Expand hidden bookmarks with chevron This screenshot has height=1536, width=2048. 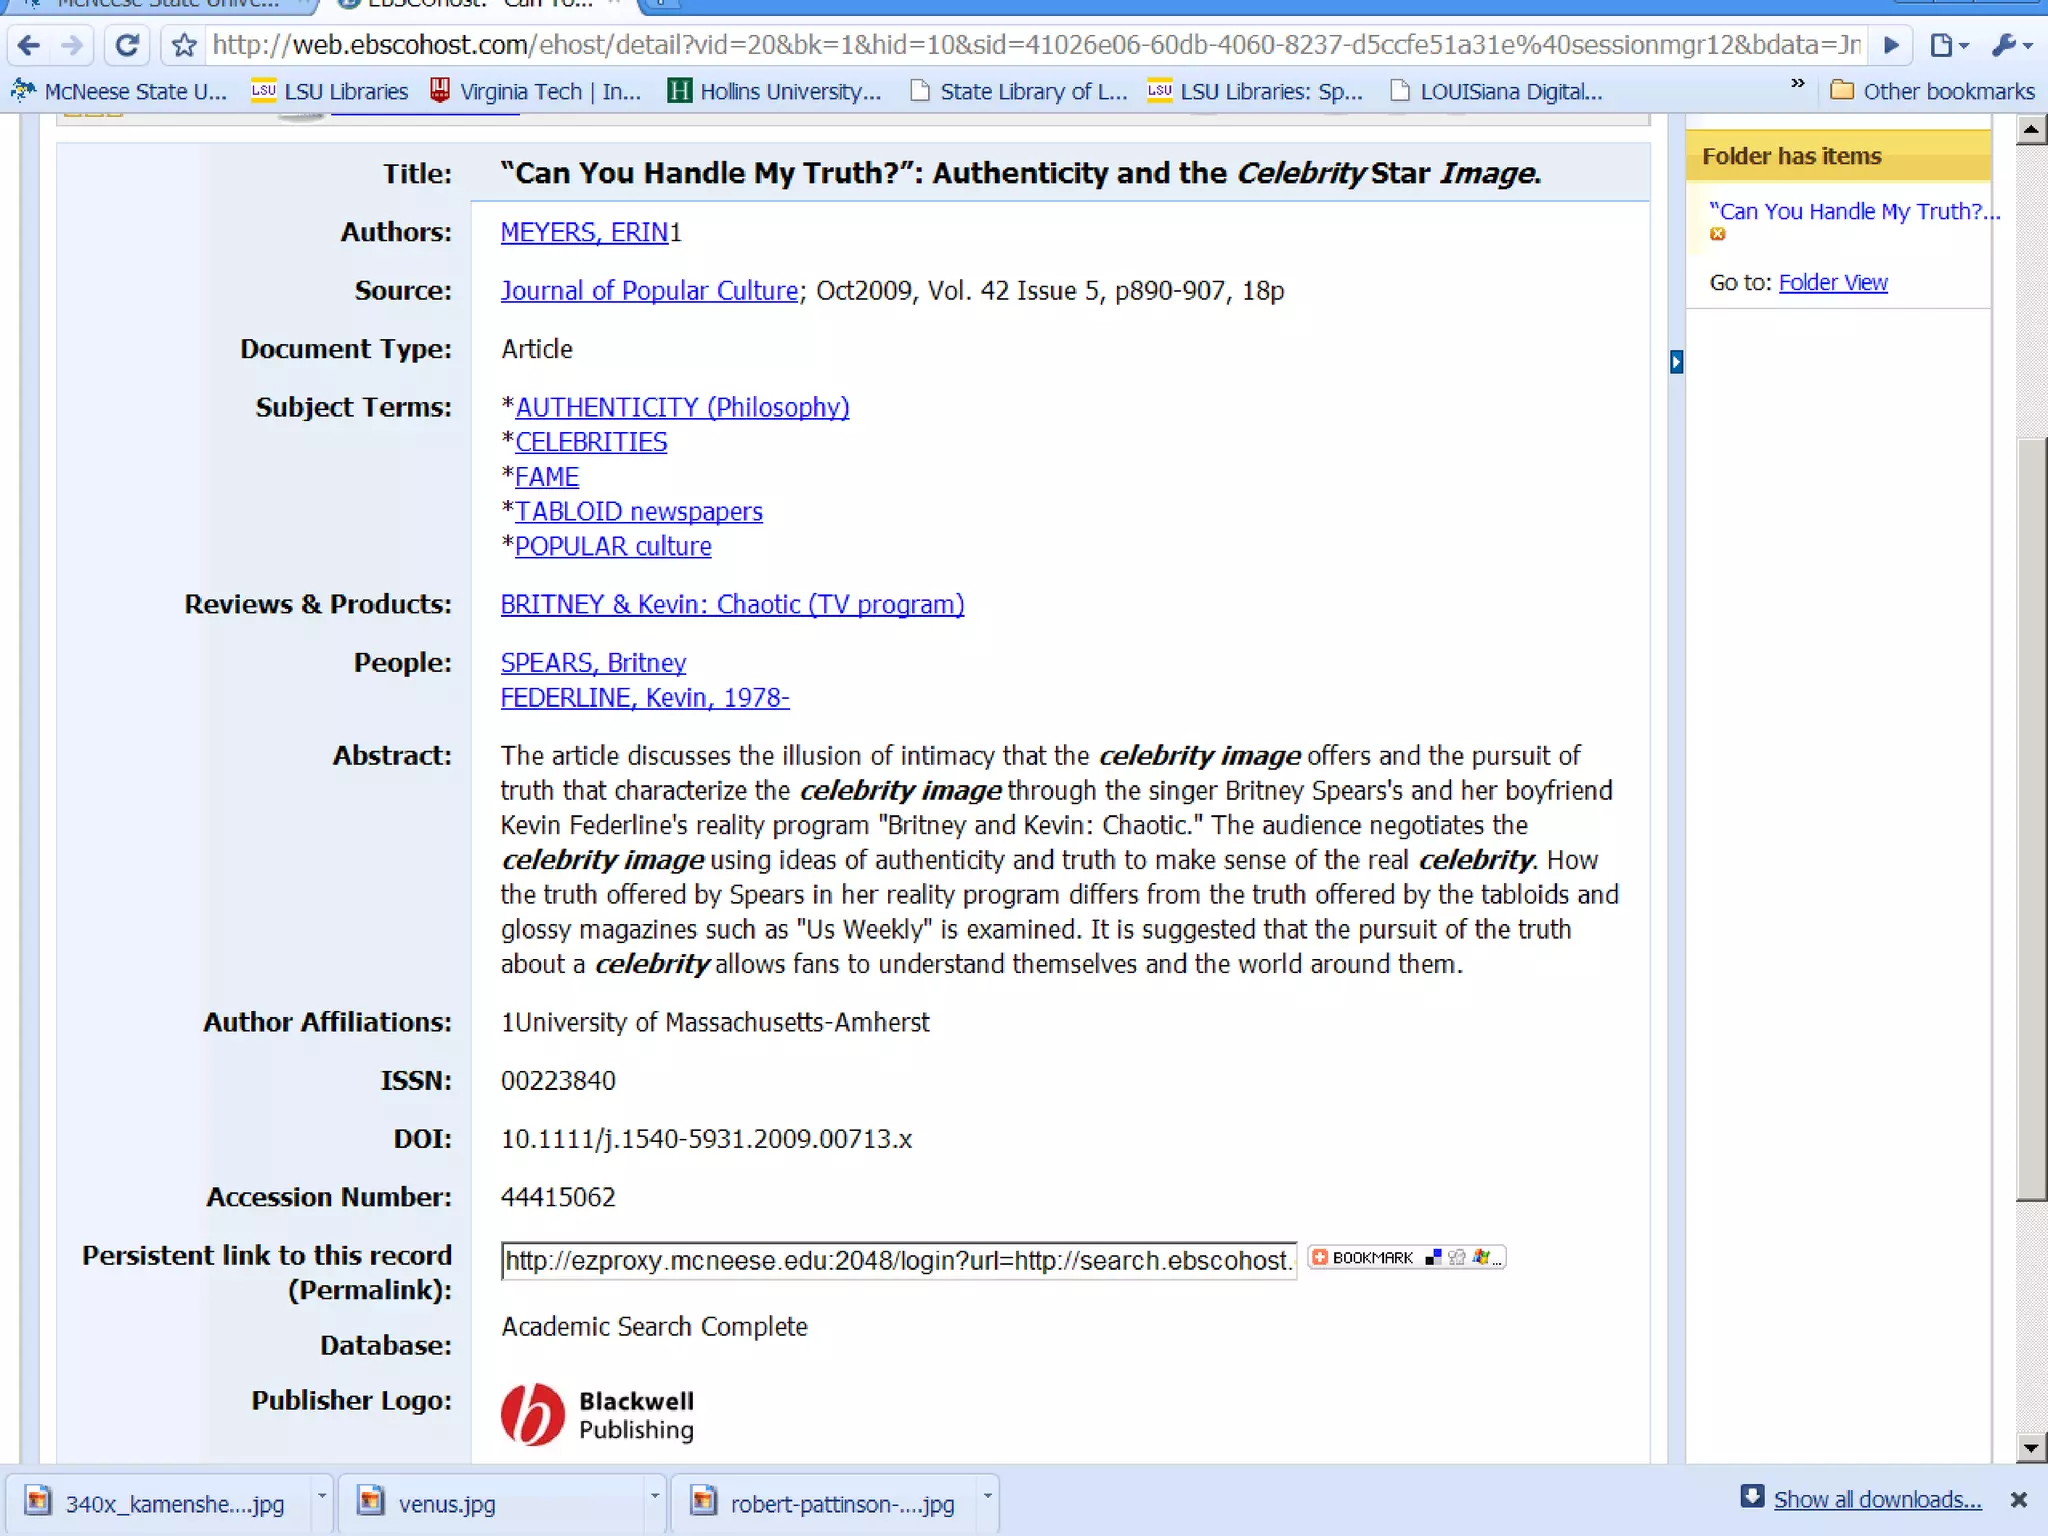coord(1797,84)
